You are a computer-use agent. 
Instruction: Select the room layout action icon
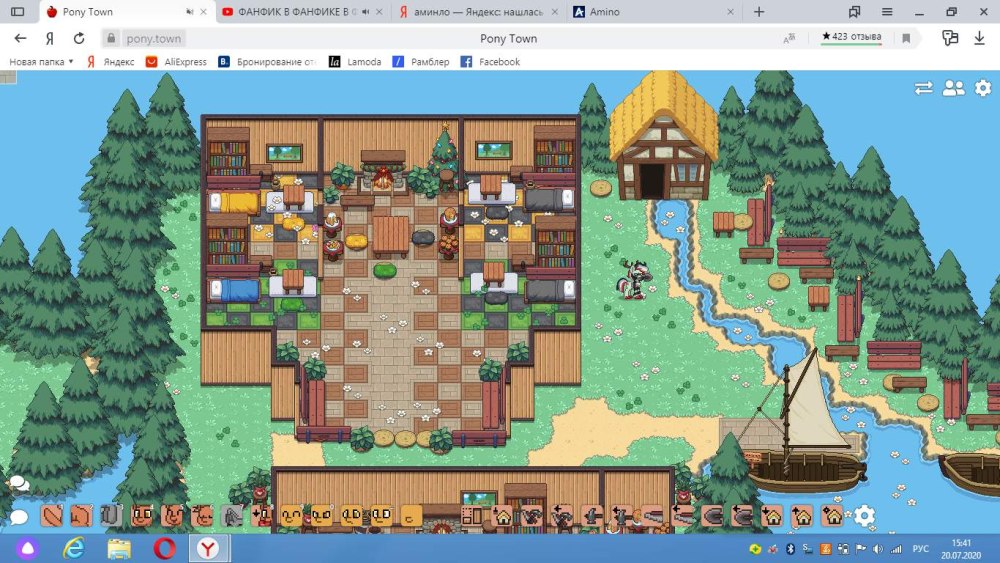tap(473, 516)
